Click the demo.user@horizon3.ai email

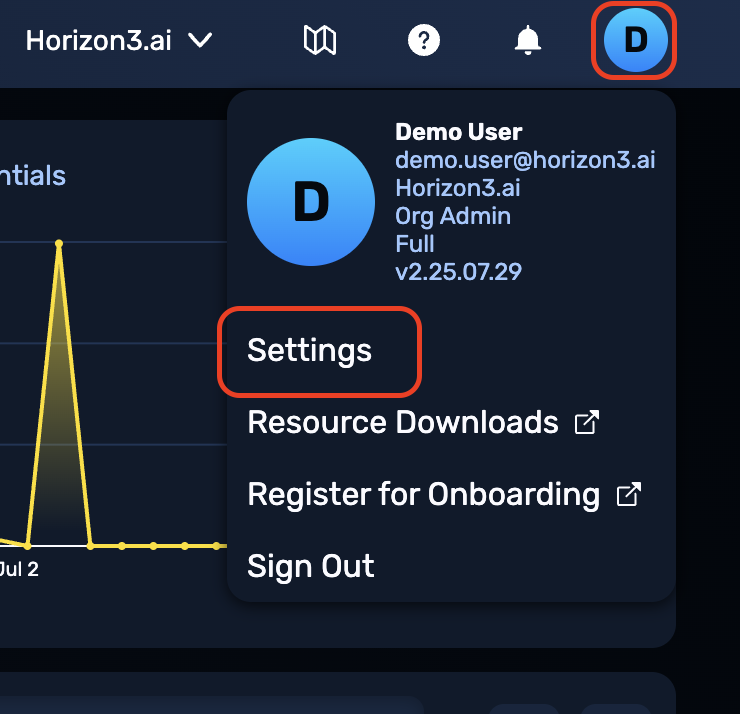[525, 160]
